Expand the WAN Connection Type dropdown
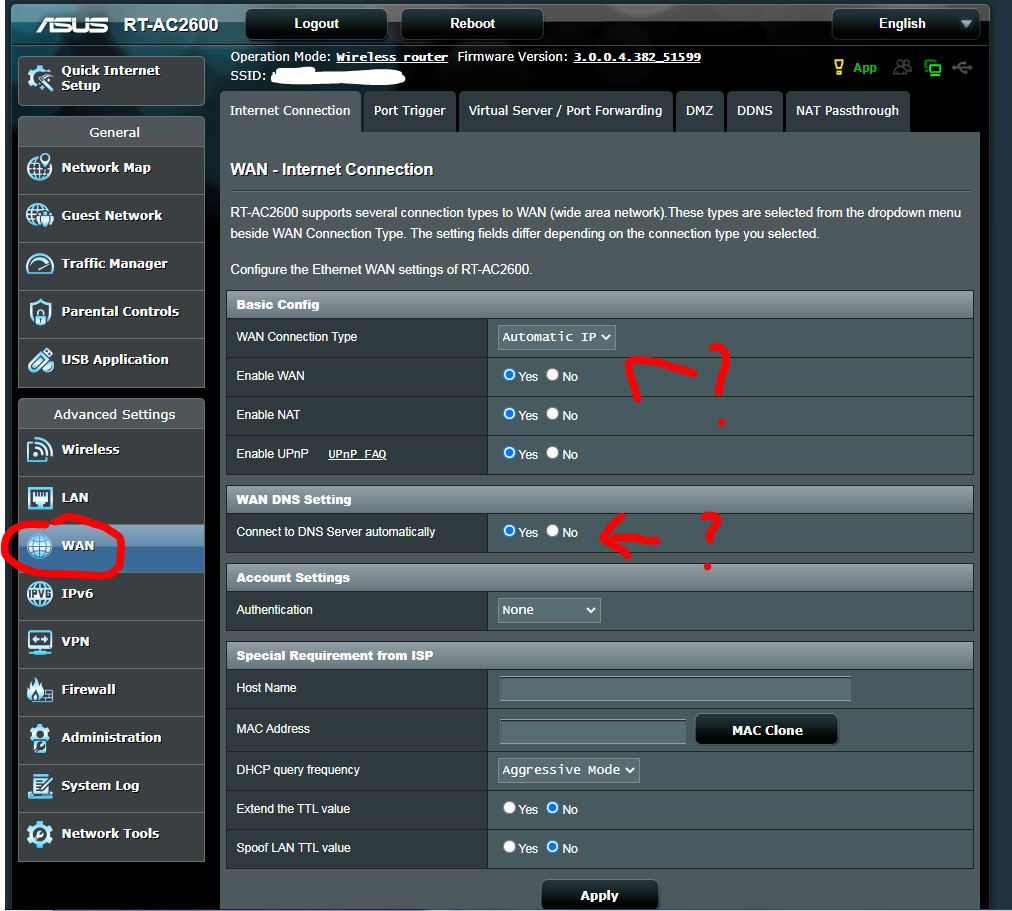This screenshot has width=1012, height=911. (557, 337)
